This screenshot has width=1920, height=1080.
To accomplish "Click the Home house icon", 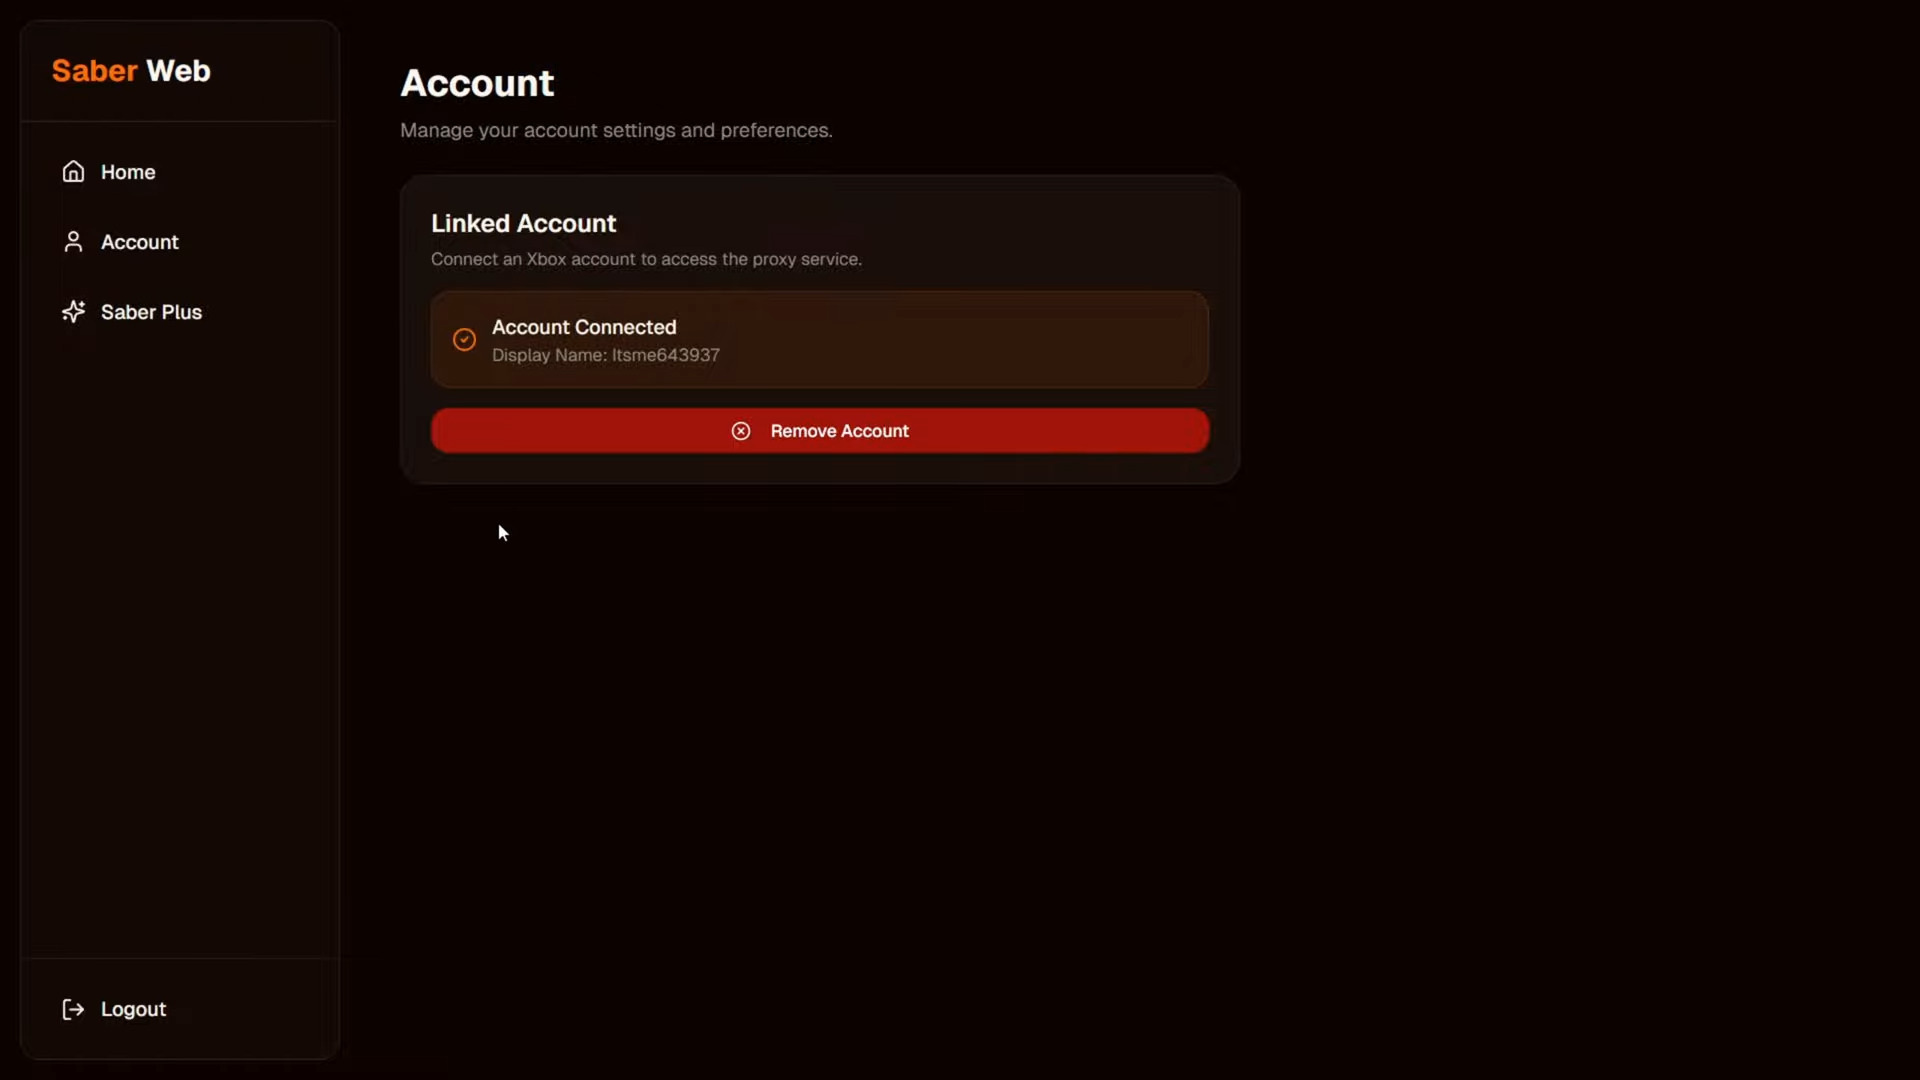I will tap(73, 172).
